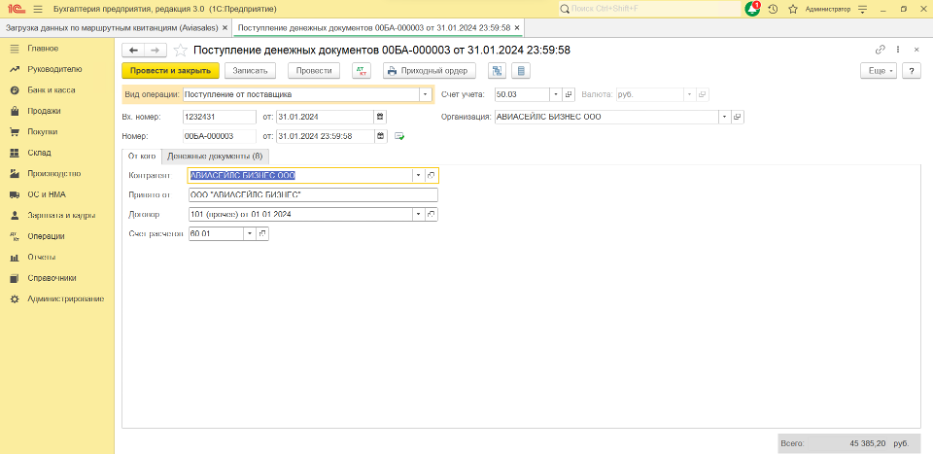Open Счет расчетов 60.01 item icon
The width and height of the screenshot is (934, 454).
coord(262,234)
